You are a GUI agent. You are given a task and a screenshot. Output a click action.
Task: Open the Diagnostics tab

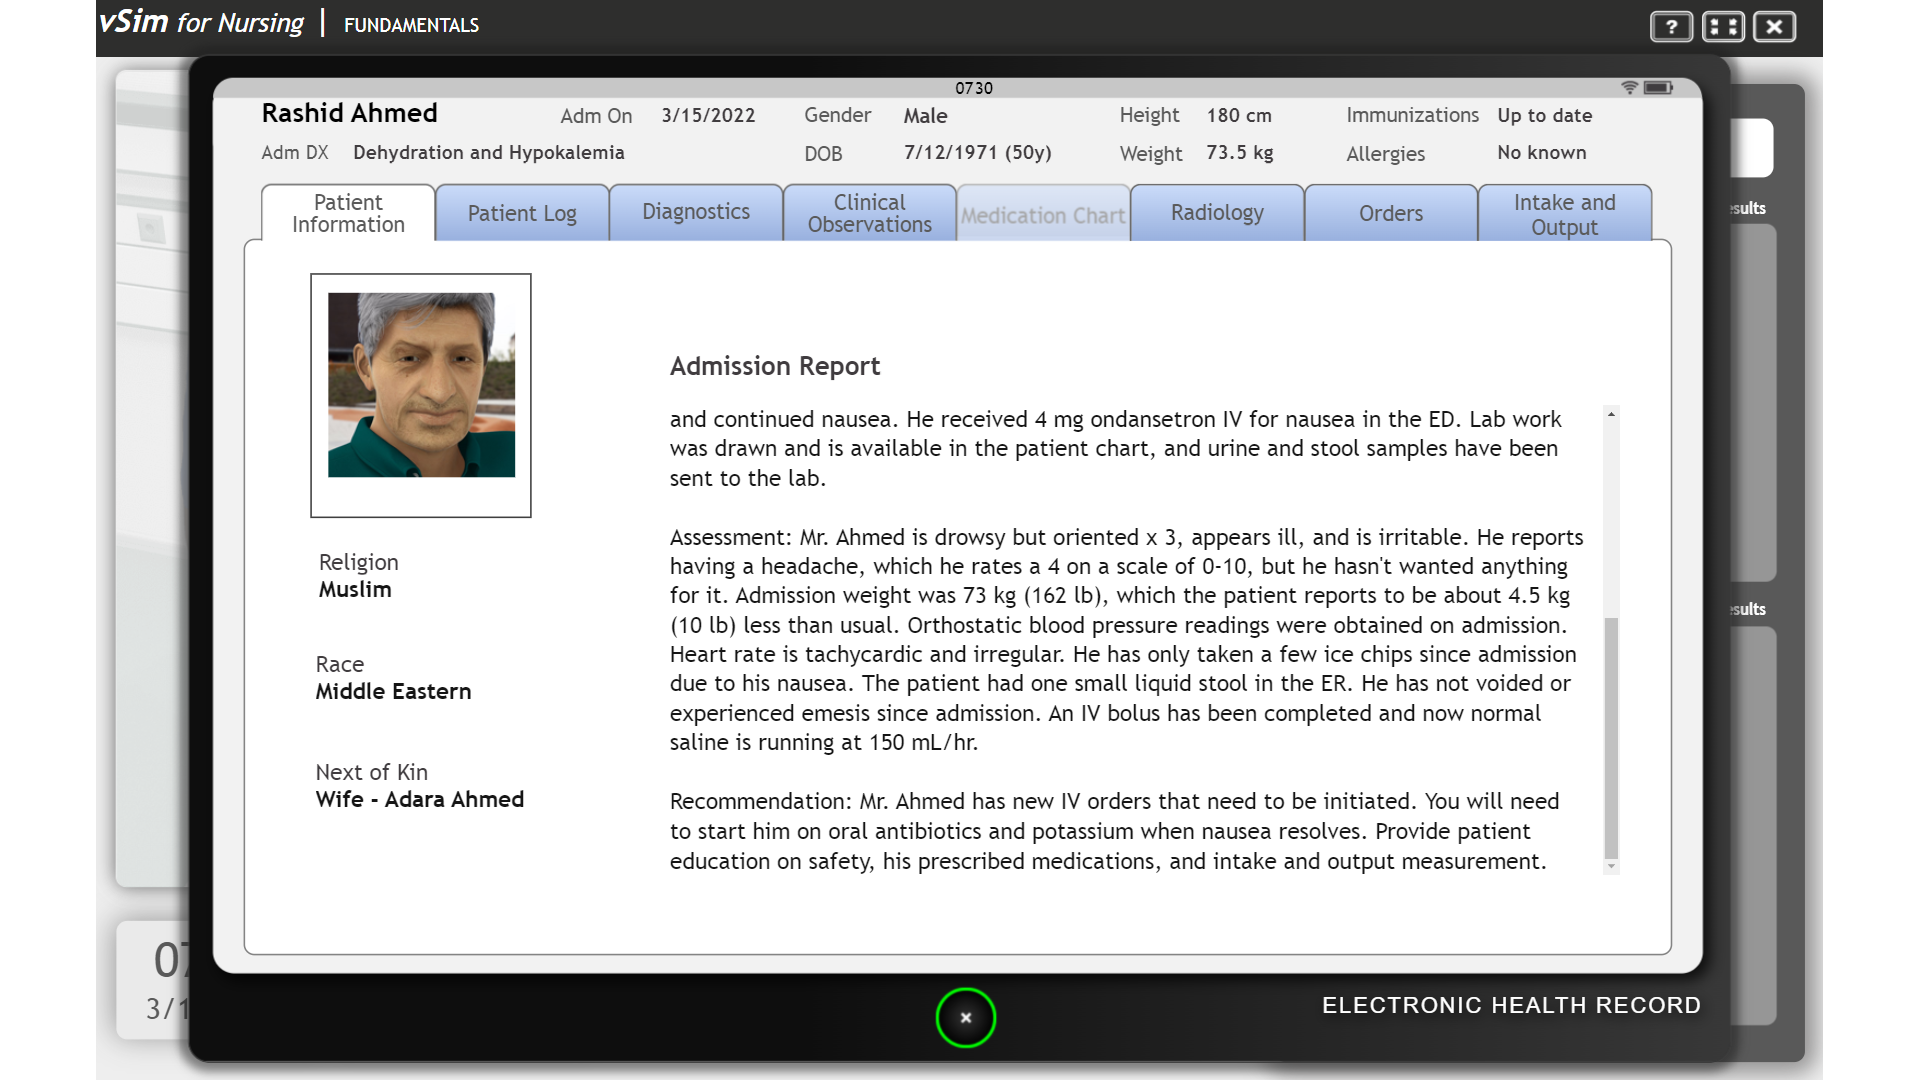pyautogui.click(x=696, y=213)
